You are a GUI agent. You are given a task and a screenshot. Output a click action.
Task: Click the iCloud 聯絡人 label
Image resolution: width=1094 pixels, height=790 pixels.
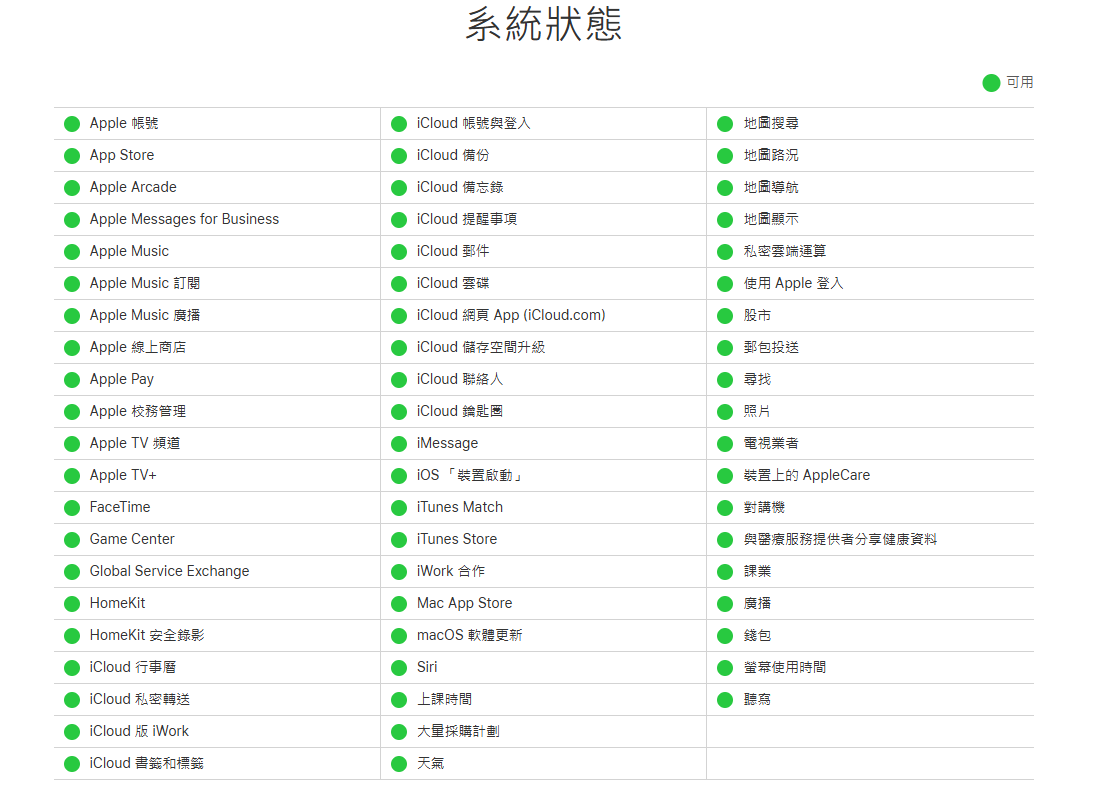(460, 379)
